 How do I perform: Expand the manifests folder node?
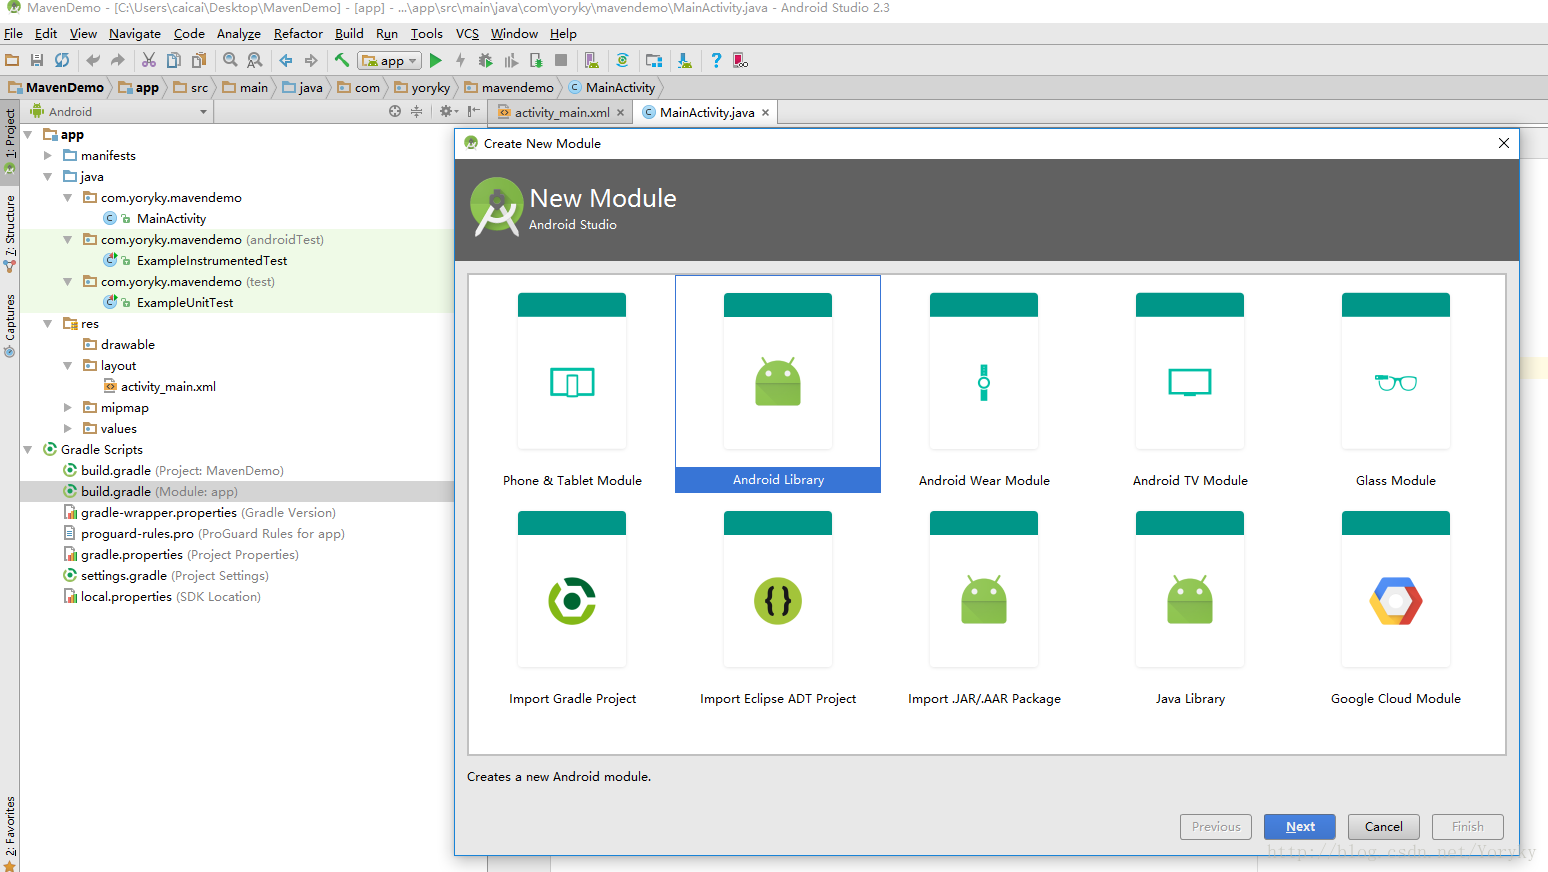coord(48,155)
